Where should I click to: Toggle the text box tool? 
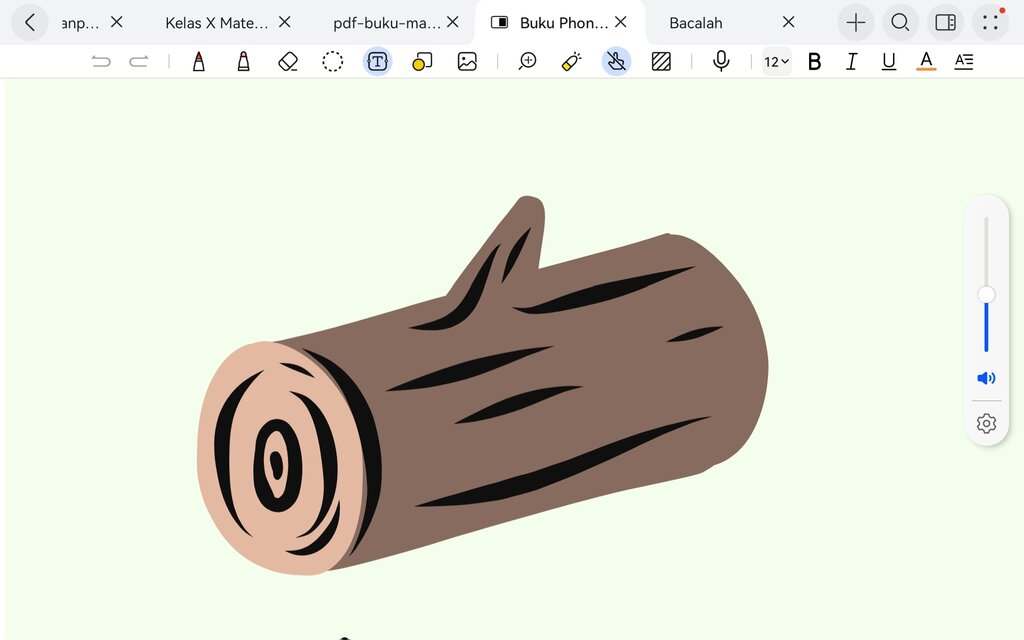click(377, 61)
